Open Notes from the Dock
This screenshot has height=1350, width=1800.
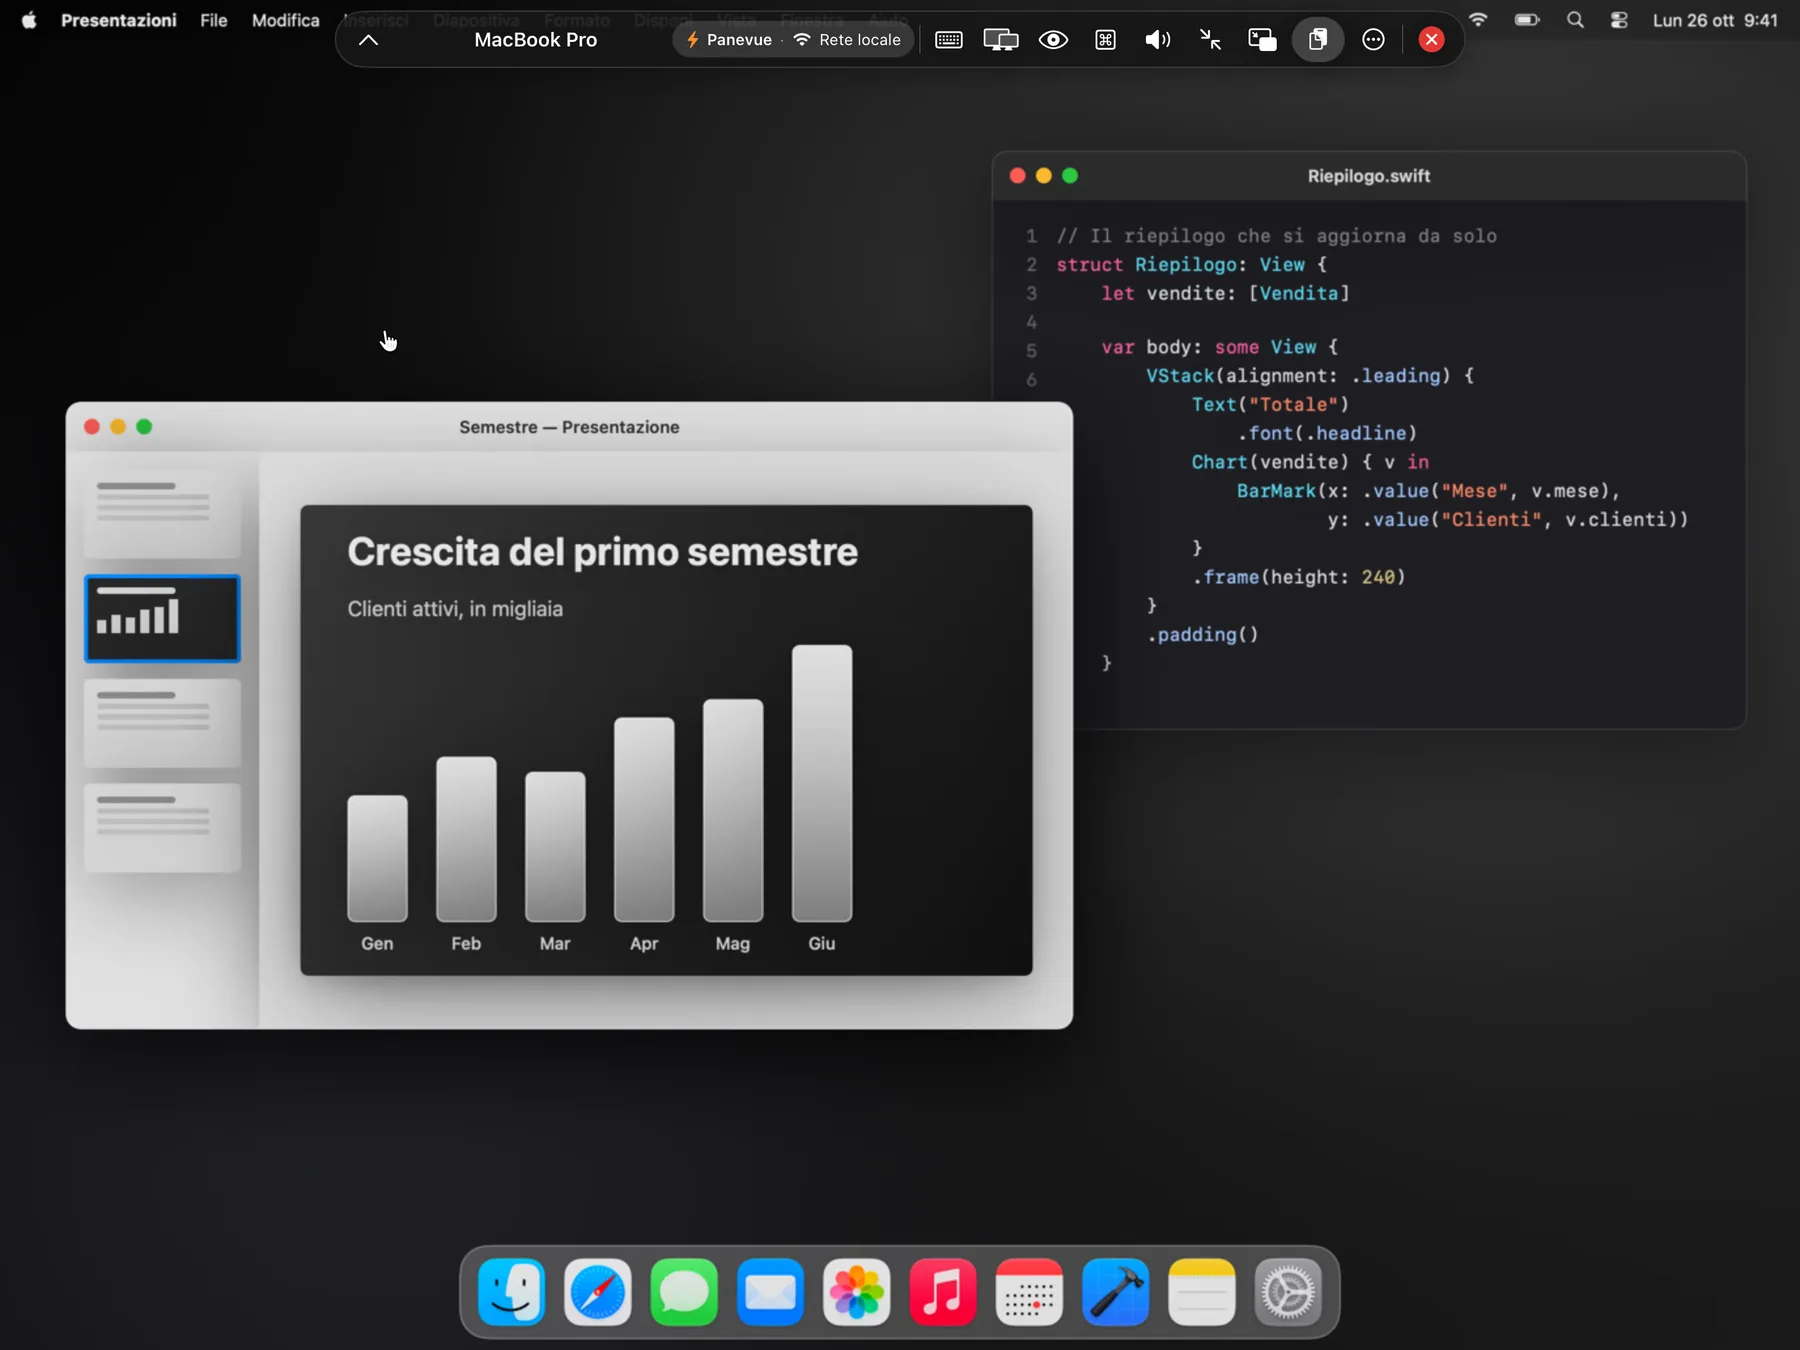(1202, 1292)
